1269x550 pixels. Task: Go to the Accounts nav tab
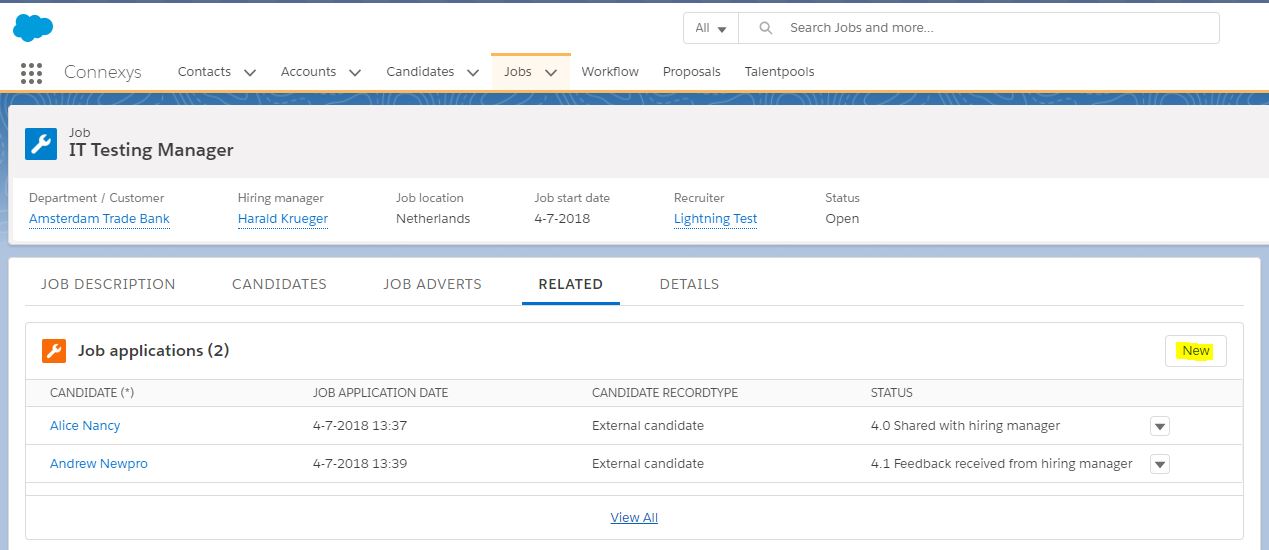(308, 72)
